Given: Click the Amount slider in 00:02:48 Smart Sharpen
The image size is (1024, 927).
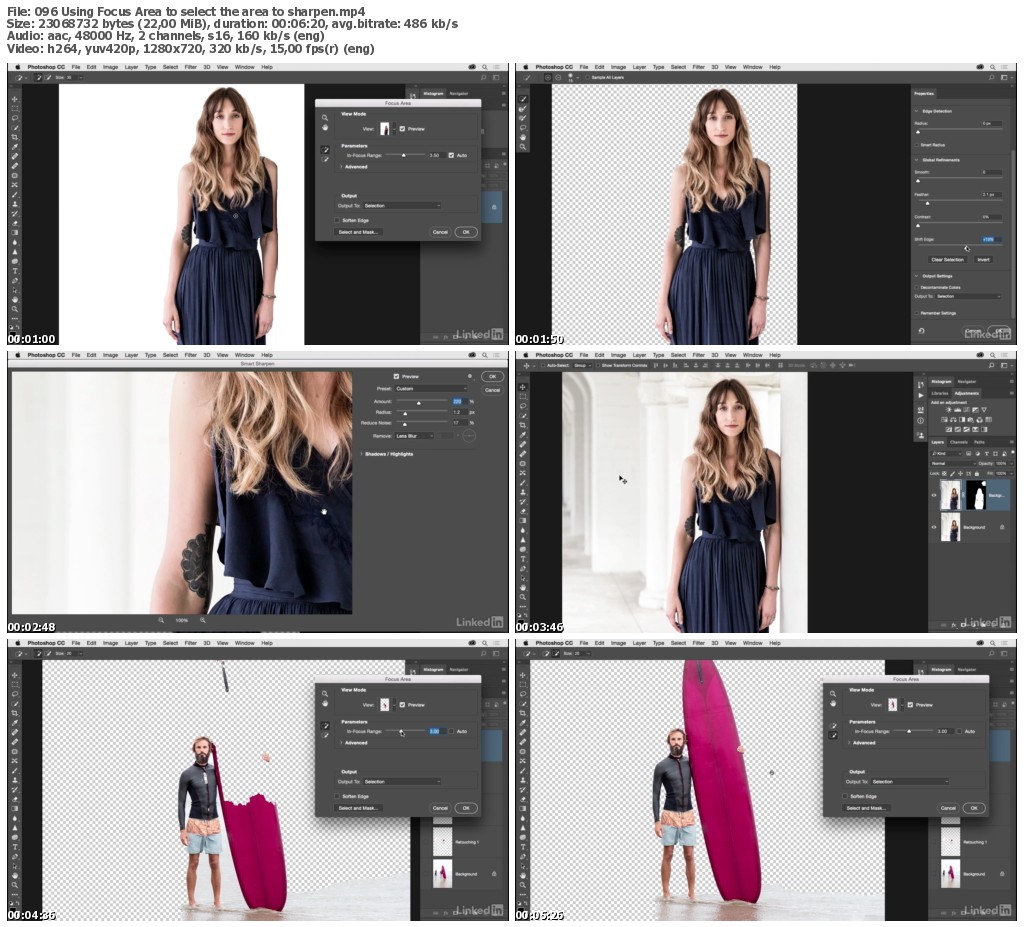Looking at the screenshot, I should [423, 404].
